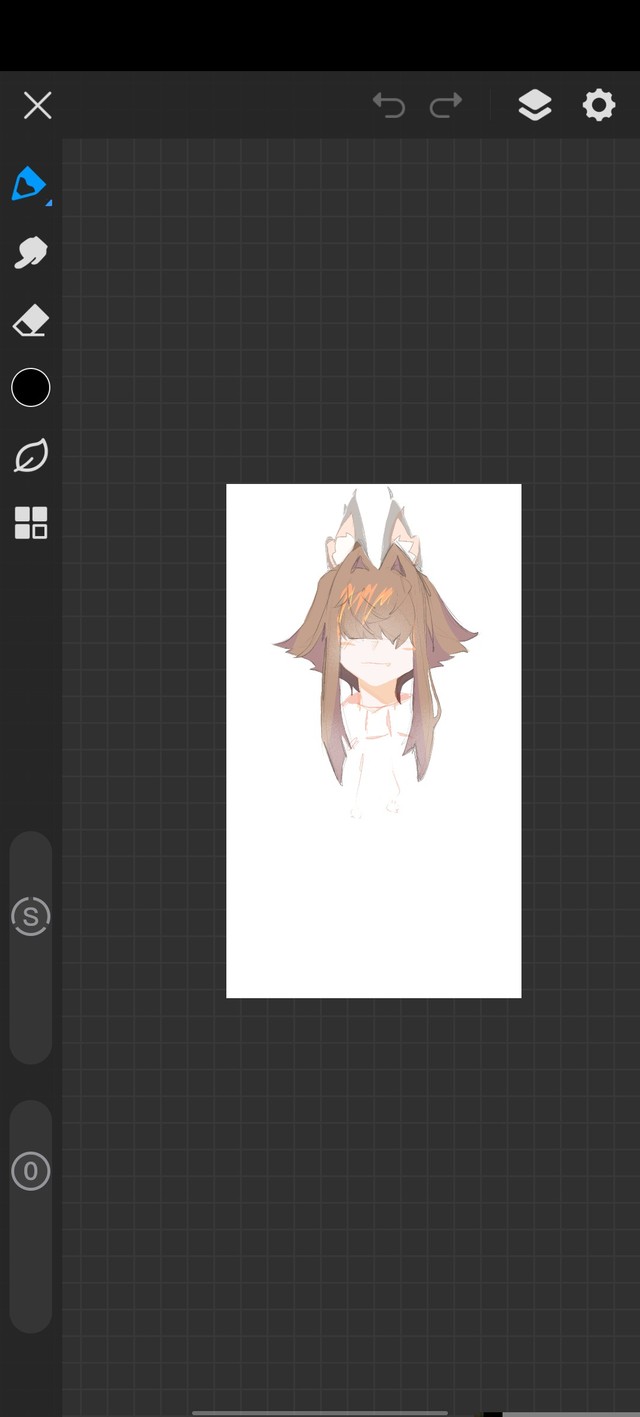Open the black color swatch picker
This screenshot has height=1417, width=640.
pos(30,388)
